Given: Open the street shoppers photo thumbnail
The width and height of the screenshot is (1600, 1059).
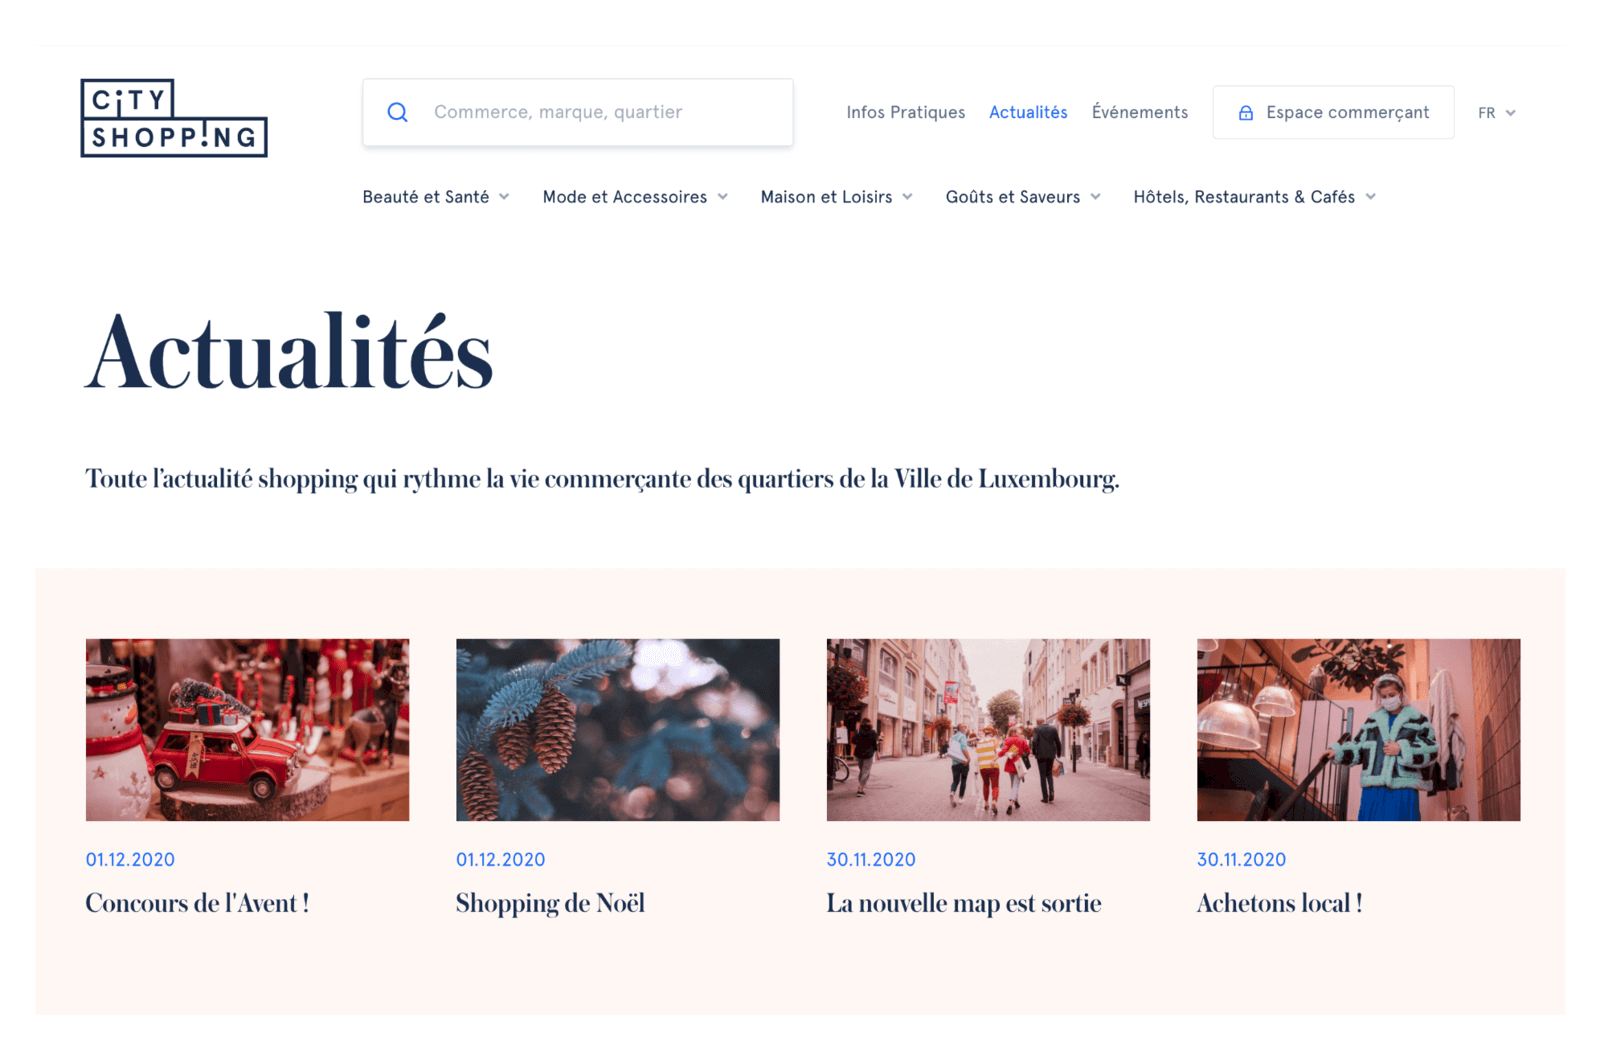Looking at the screenshot, I should point(988,730).
